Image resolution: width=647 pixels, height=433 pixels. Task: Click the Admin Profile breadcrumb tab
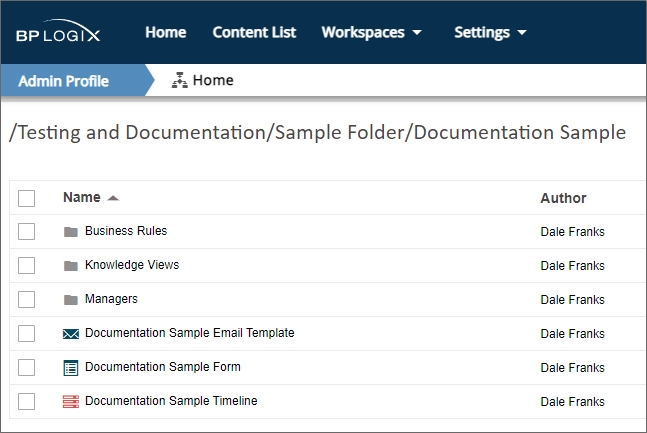coord(64,81)
